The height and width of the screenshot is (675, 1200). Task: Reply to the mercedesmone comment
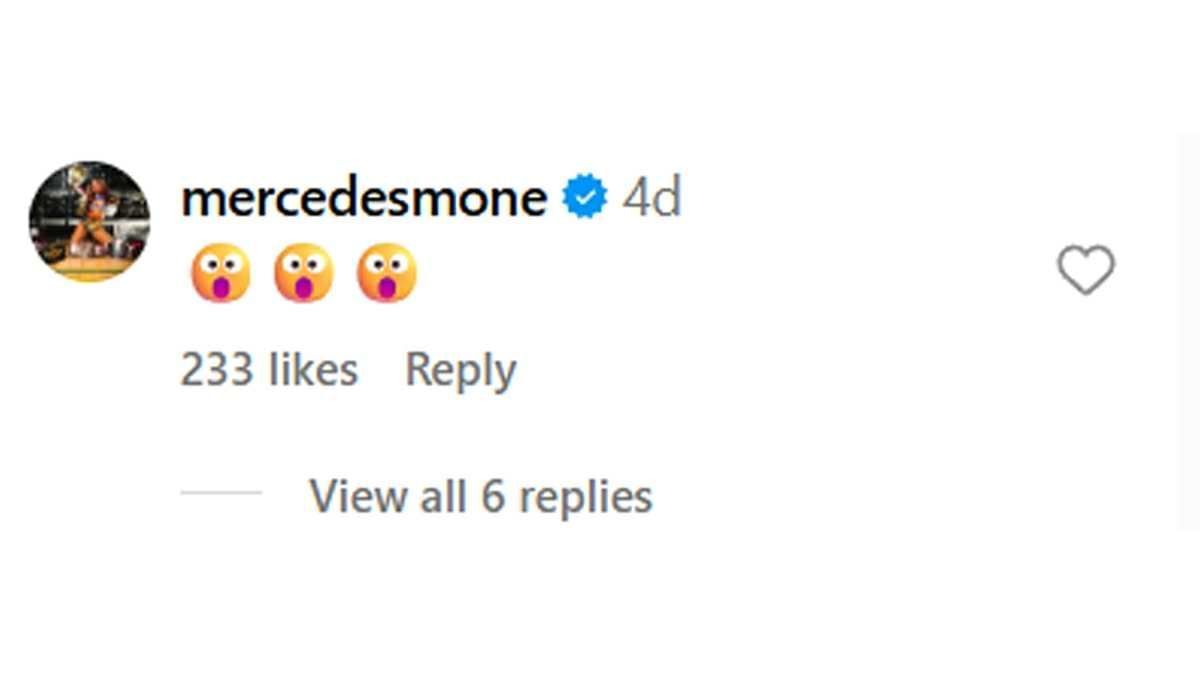coord(460,371)
